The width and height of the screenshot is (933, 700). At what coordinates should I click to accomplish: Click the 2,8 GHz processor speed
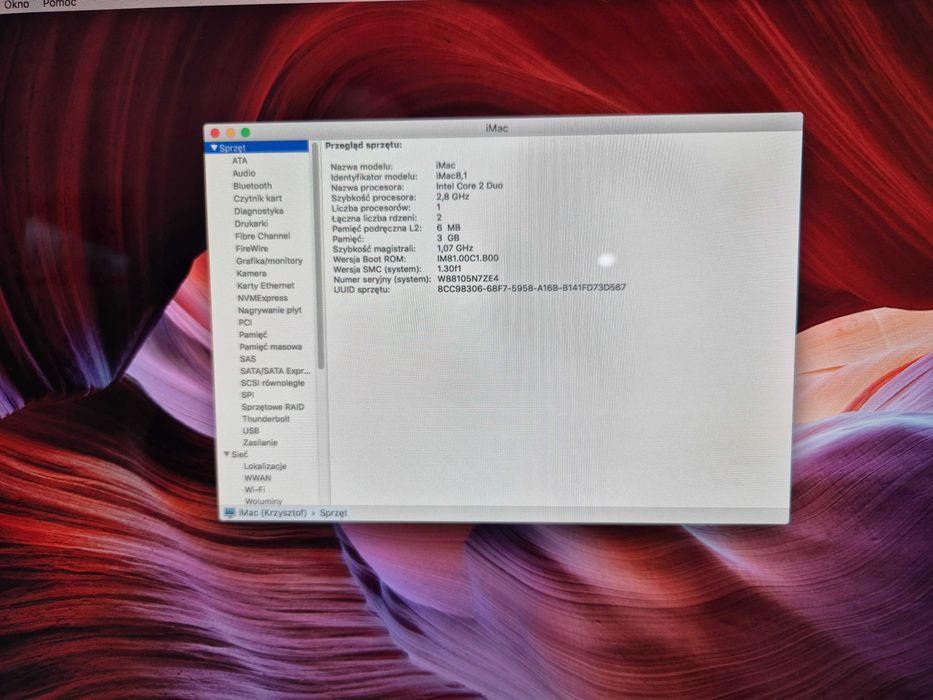(453, 196)
